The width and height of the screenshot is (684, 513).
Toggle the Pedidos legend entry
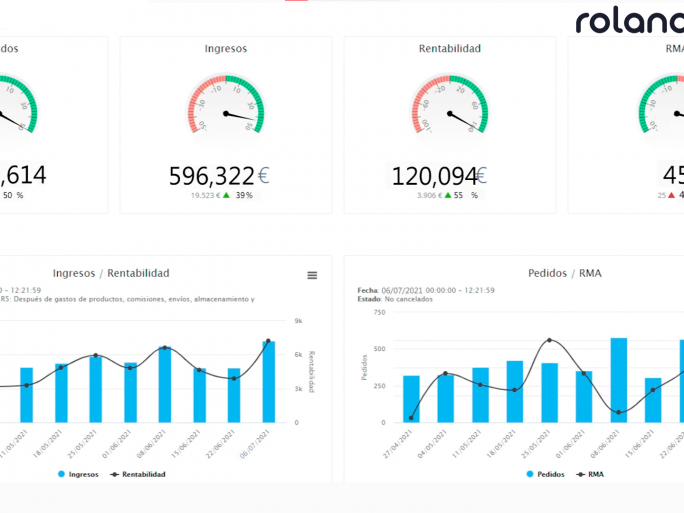coord(545,474)
